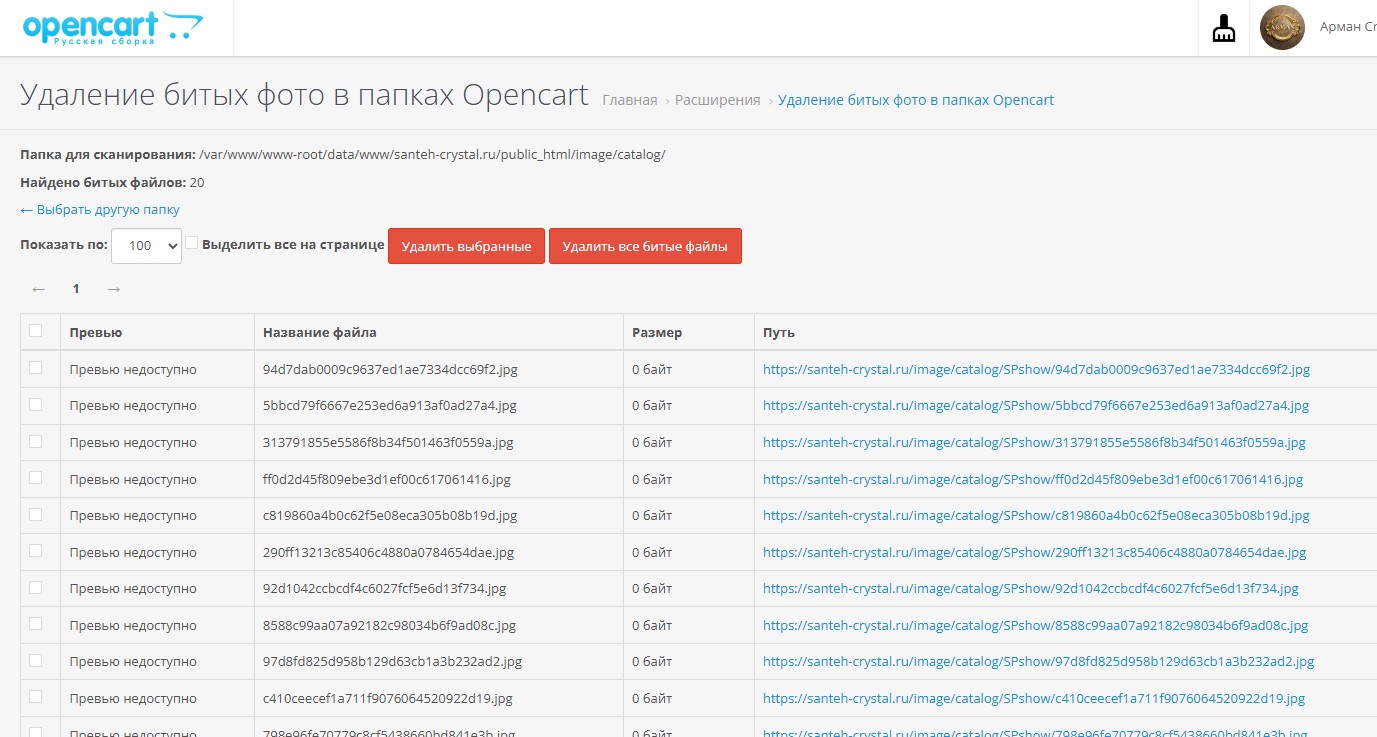Click '← Выбрать другую папку' link
1377x737 pixels.
pos(100,210)
